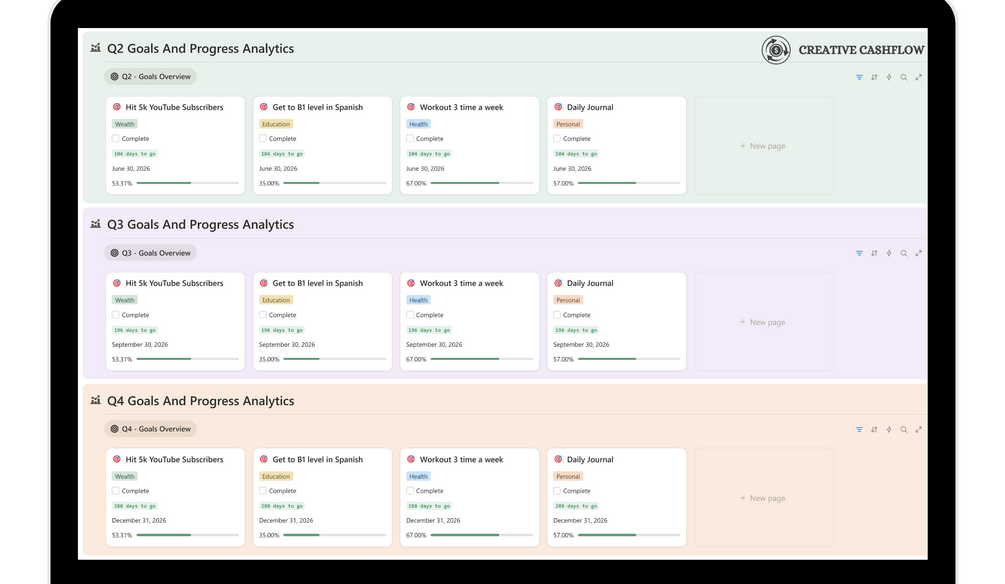
Task: Click 196 days to go badge on Q3 YouTube card
Action: pyautogui.click(x=135, y=330)
